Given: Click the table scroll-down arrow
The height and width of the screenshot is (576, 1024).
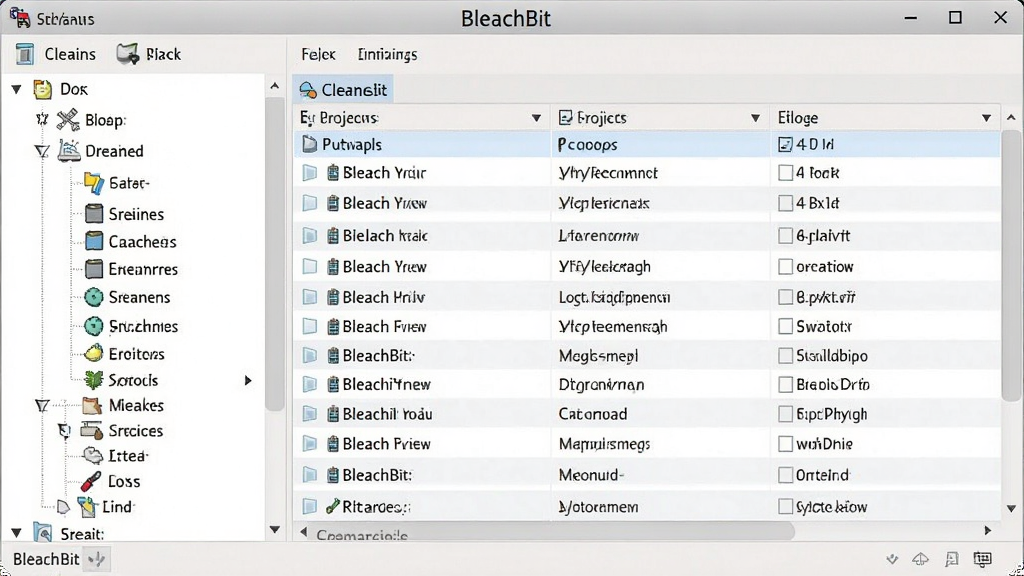Looking at the screenshot, I should 1011,508.
